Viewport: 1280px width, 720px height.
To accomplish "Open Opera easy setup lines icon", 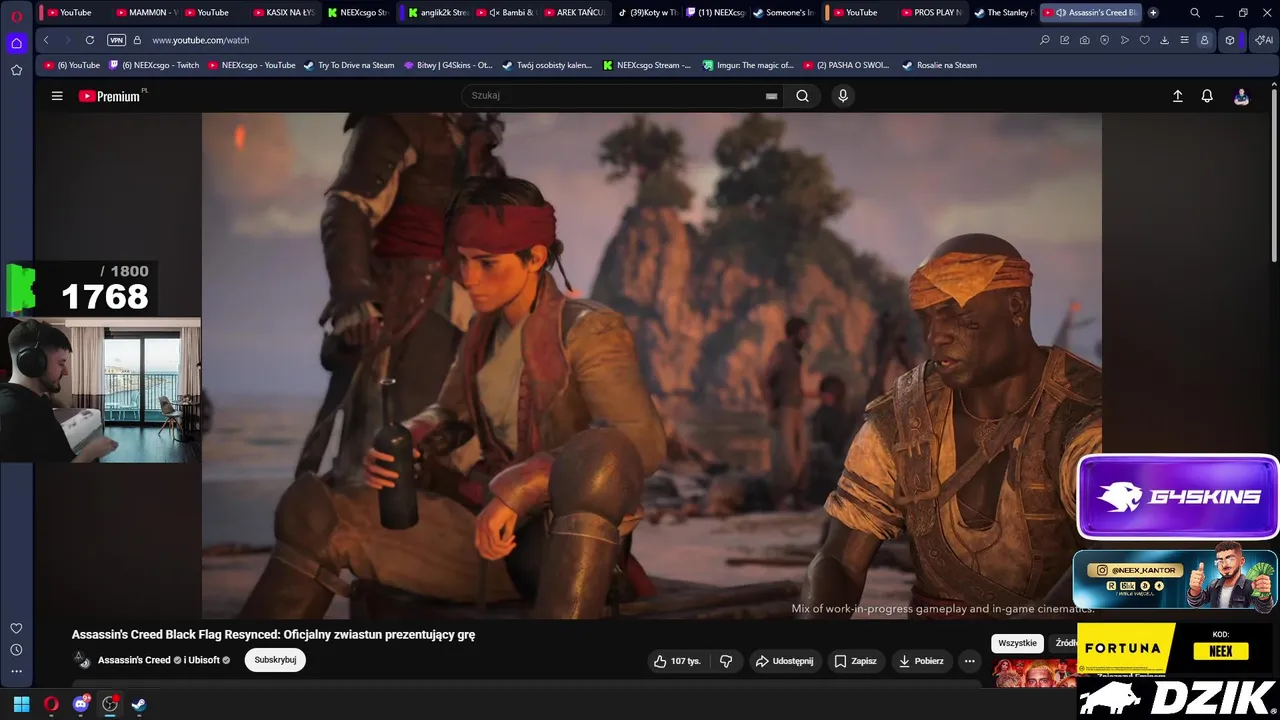I will 1185,40.
